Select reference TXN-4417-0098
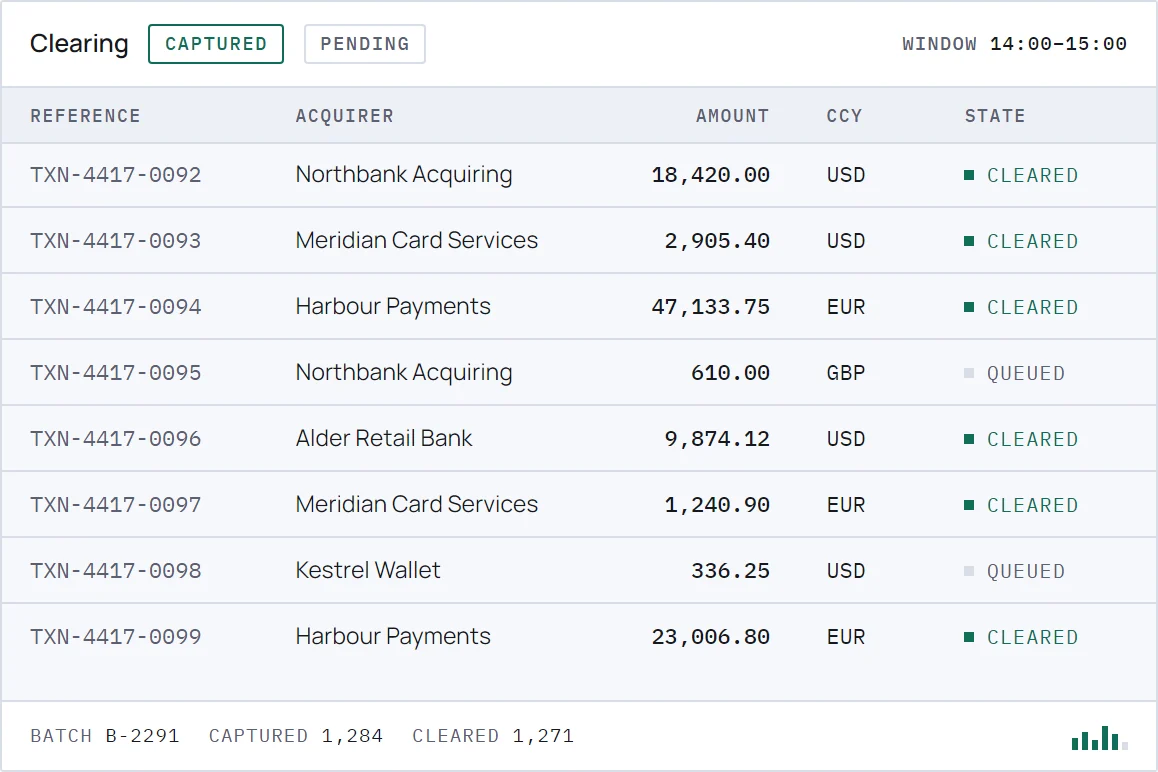 115,571
